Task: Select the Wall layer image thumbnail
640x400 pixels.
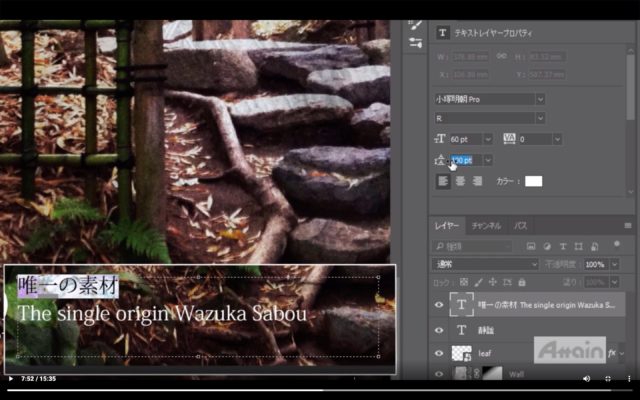Action: click(462, 373)
